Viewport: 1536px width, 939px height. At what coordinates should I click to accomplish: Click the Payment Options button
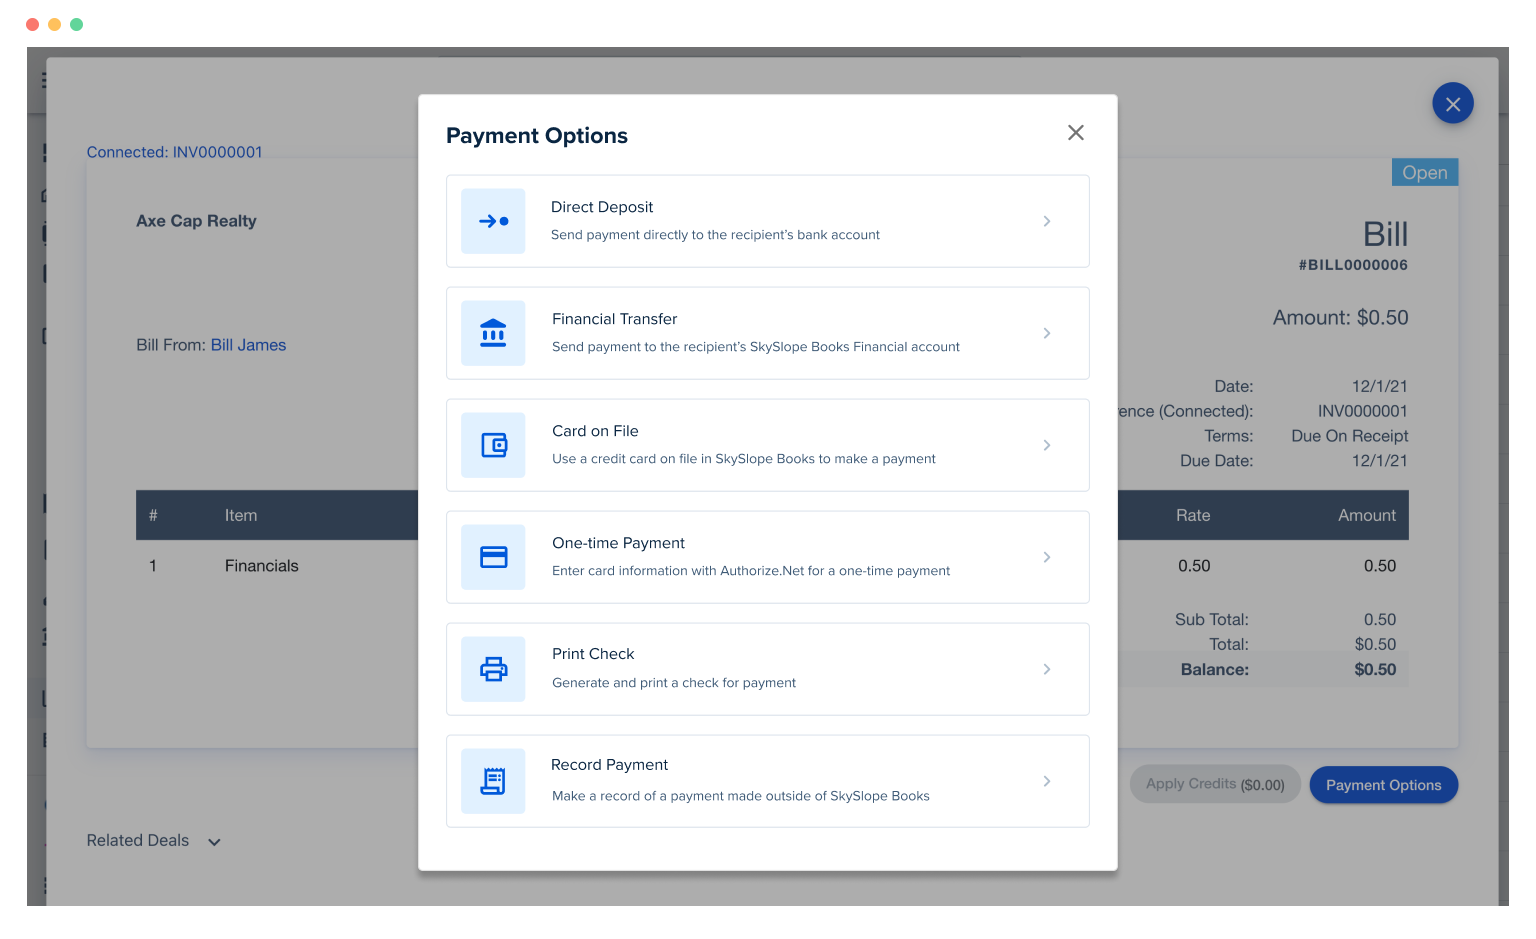(1383, 785)
